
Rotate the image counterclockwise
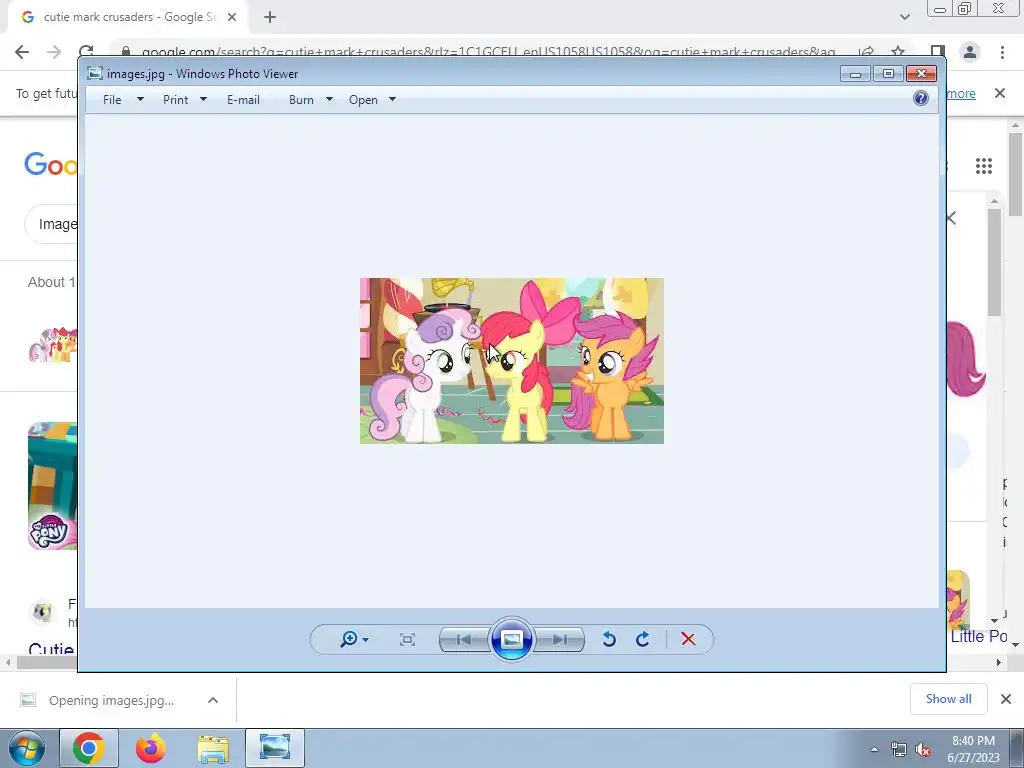609,639
